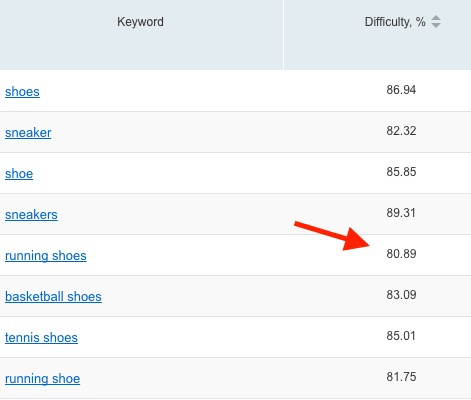Open the 'sneakers' keyword link

pos(31,215)
